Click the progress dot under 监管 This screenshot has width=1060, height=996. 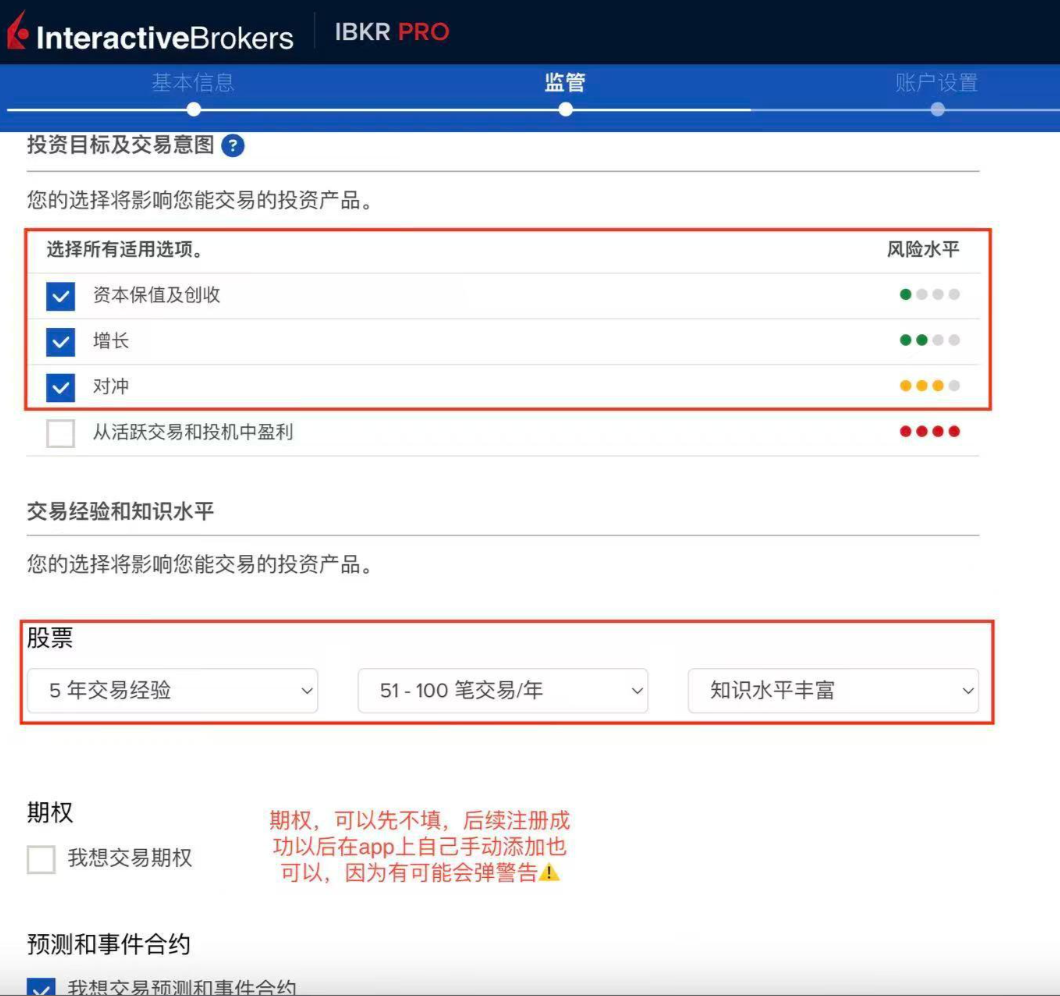(x=565, y=109)
